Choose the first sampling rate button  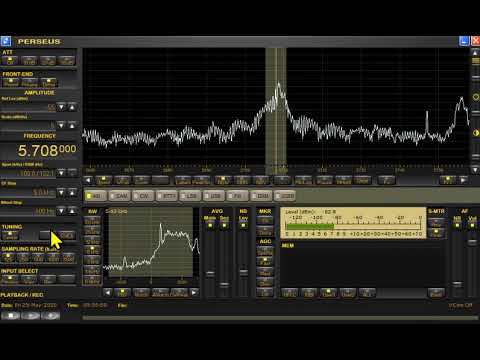tap(8, 257)
